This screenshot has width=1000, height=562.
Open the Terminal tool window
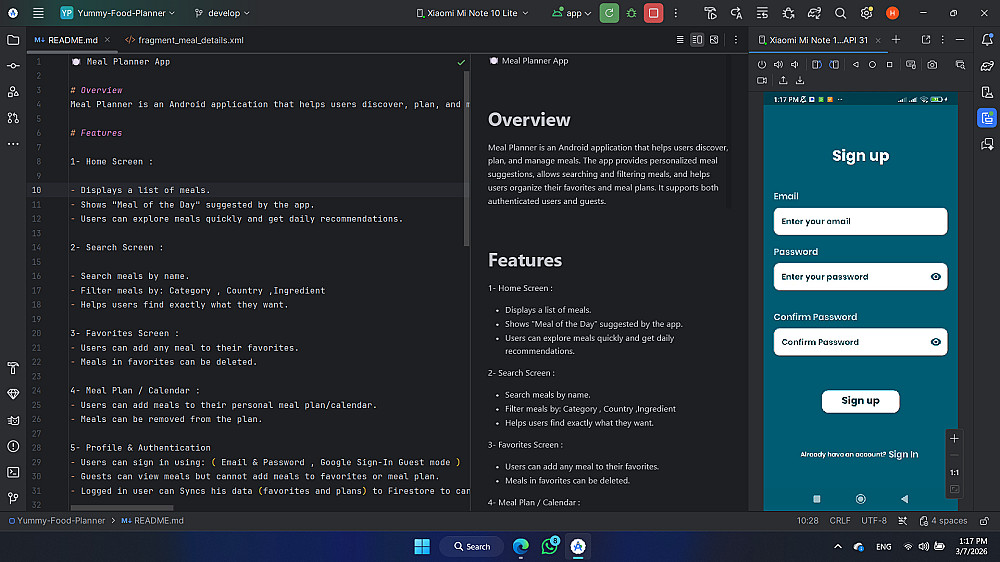point(13,472)
